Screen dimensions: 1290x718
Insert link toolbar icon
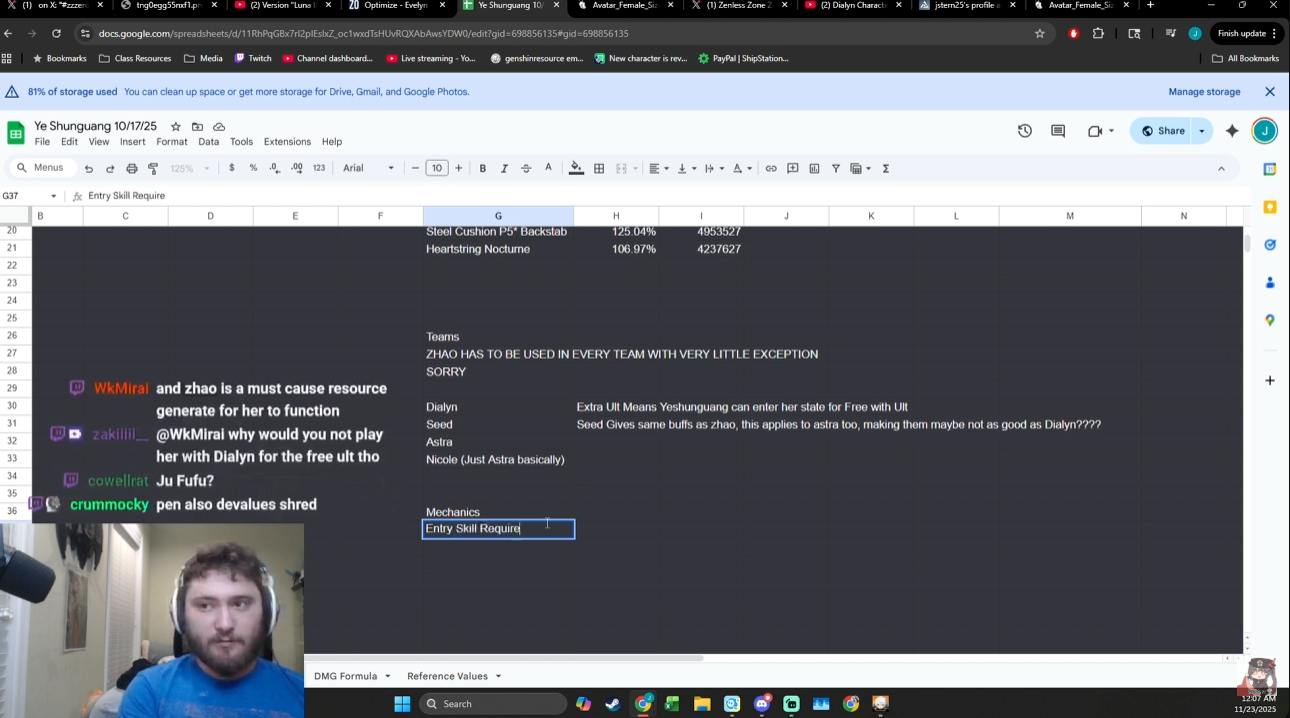771,168
